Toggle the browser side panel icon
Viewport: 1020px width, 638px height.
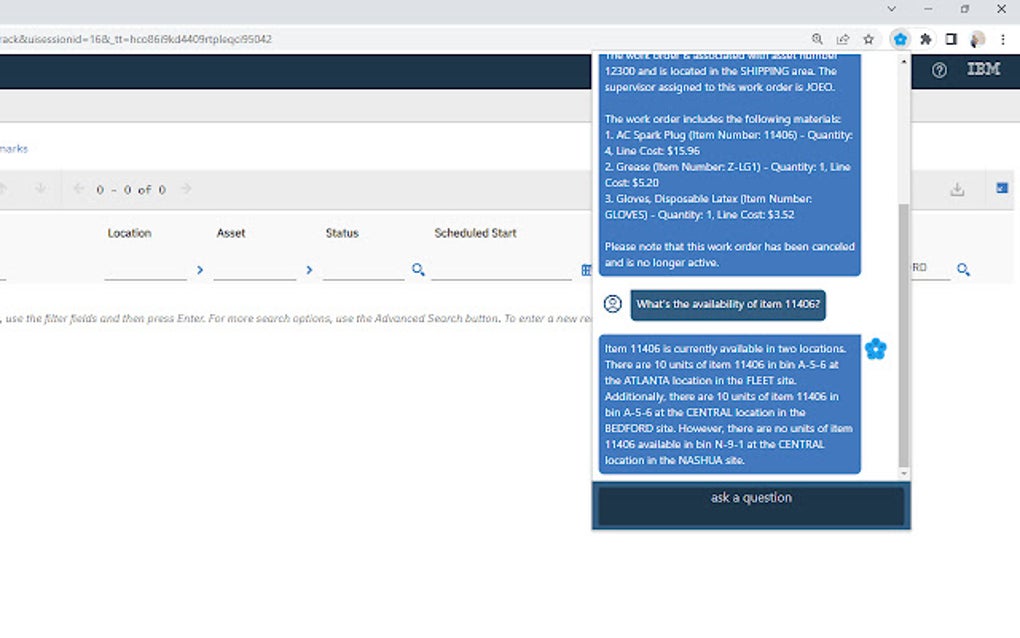(x=951, y=39)
